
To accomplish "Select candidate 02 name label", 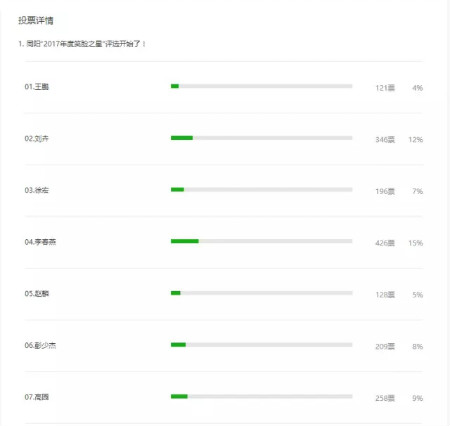I will coord(37,138).
